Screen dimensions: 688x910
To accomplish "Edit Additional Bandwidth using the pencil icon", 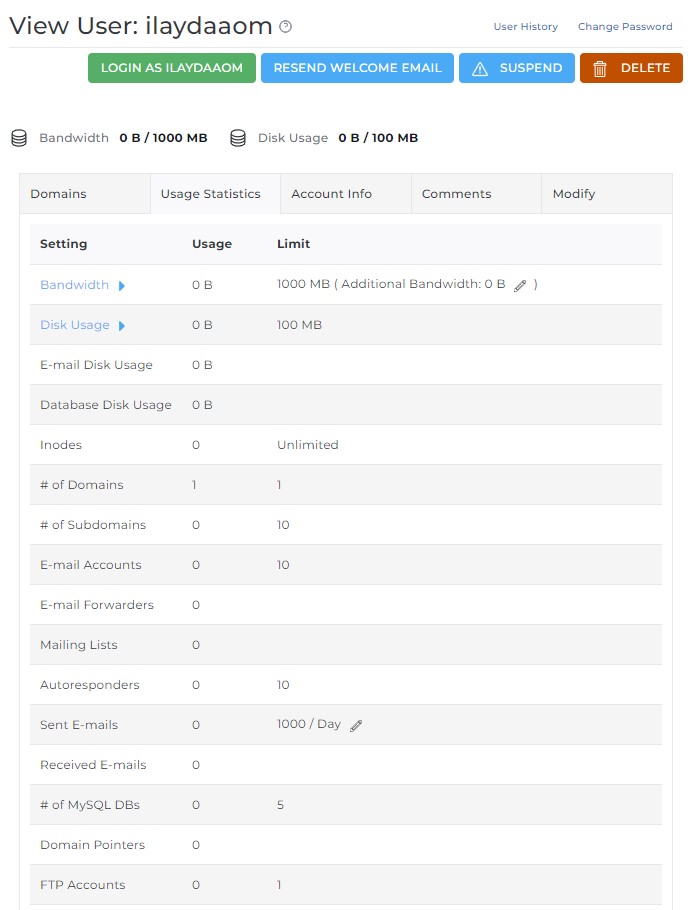I will 519,285.
